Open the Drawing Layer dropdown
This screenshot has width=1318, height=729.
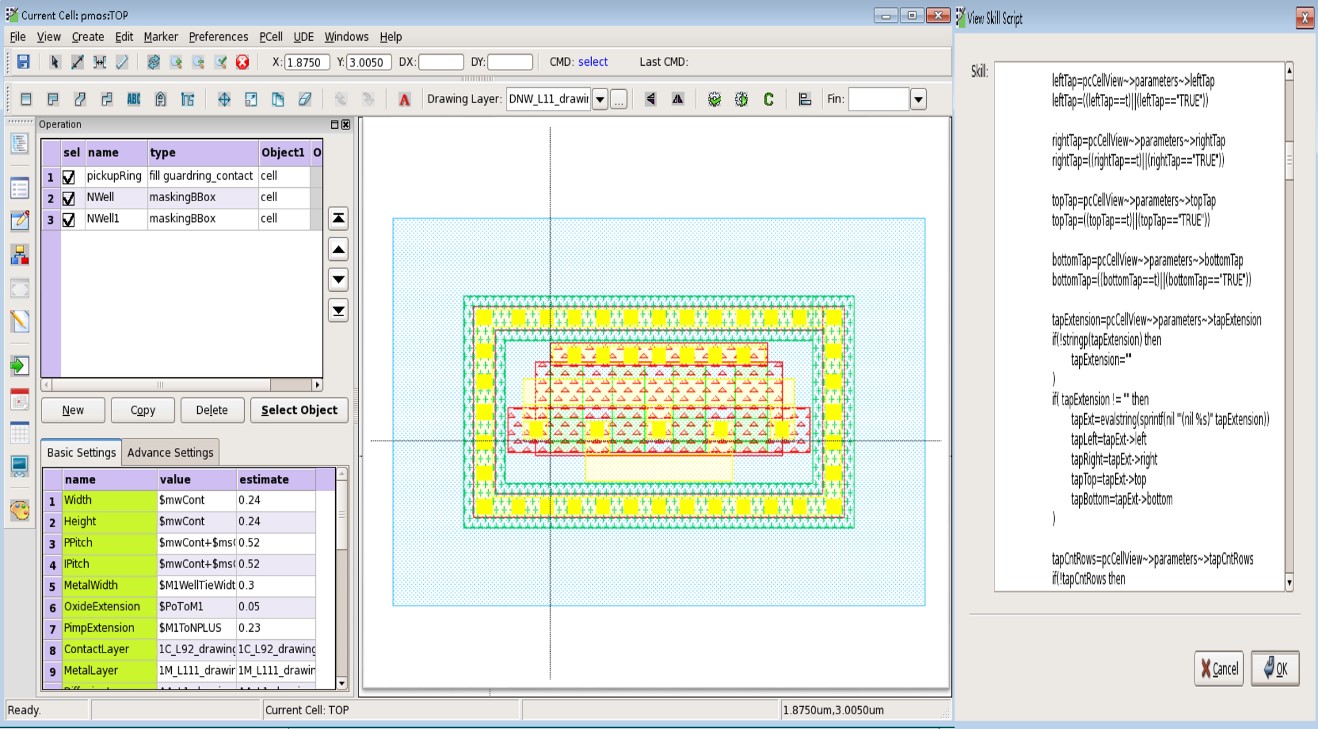click(600, 99)
